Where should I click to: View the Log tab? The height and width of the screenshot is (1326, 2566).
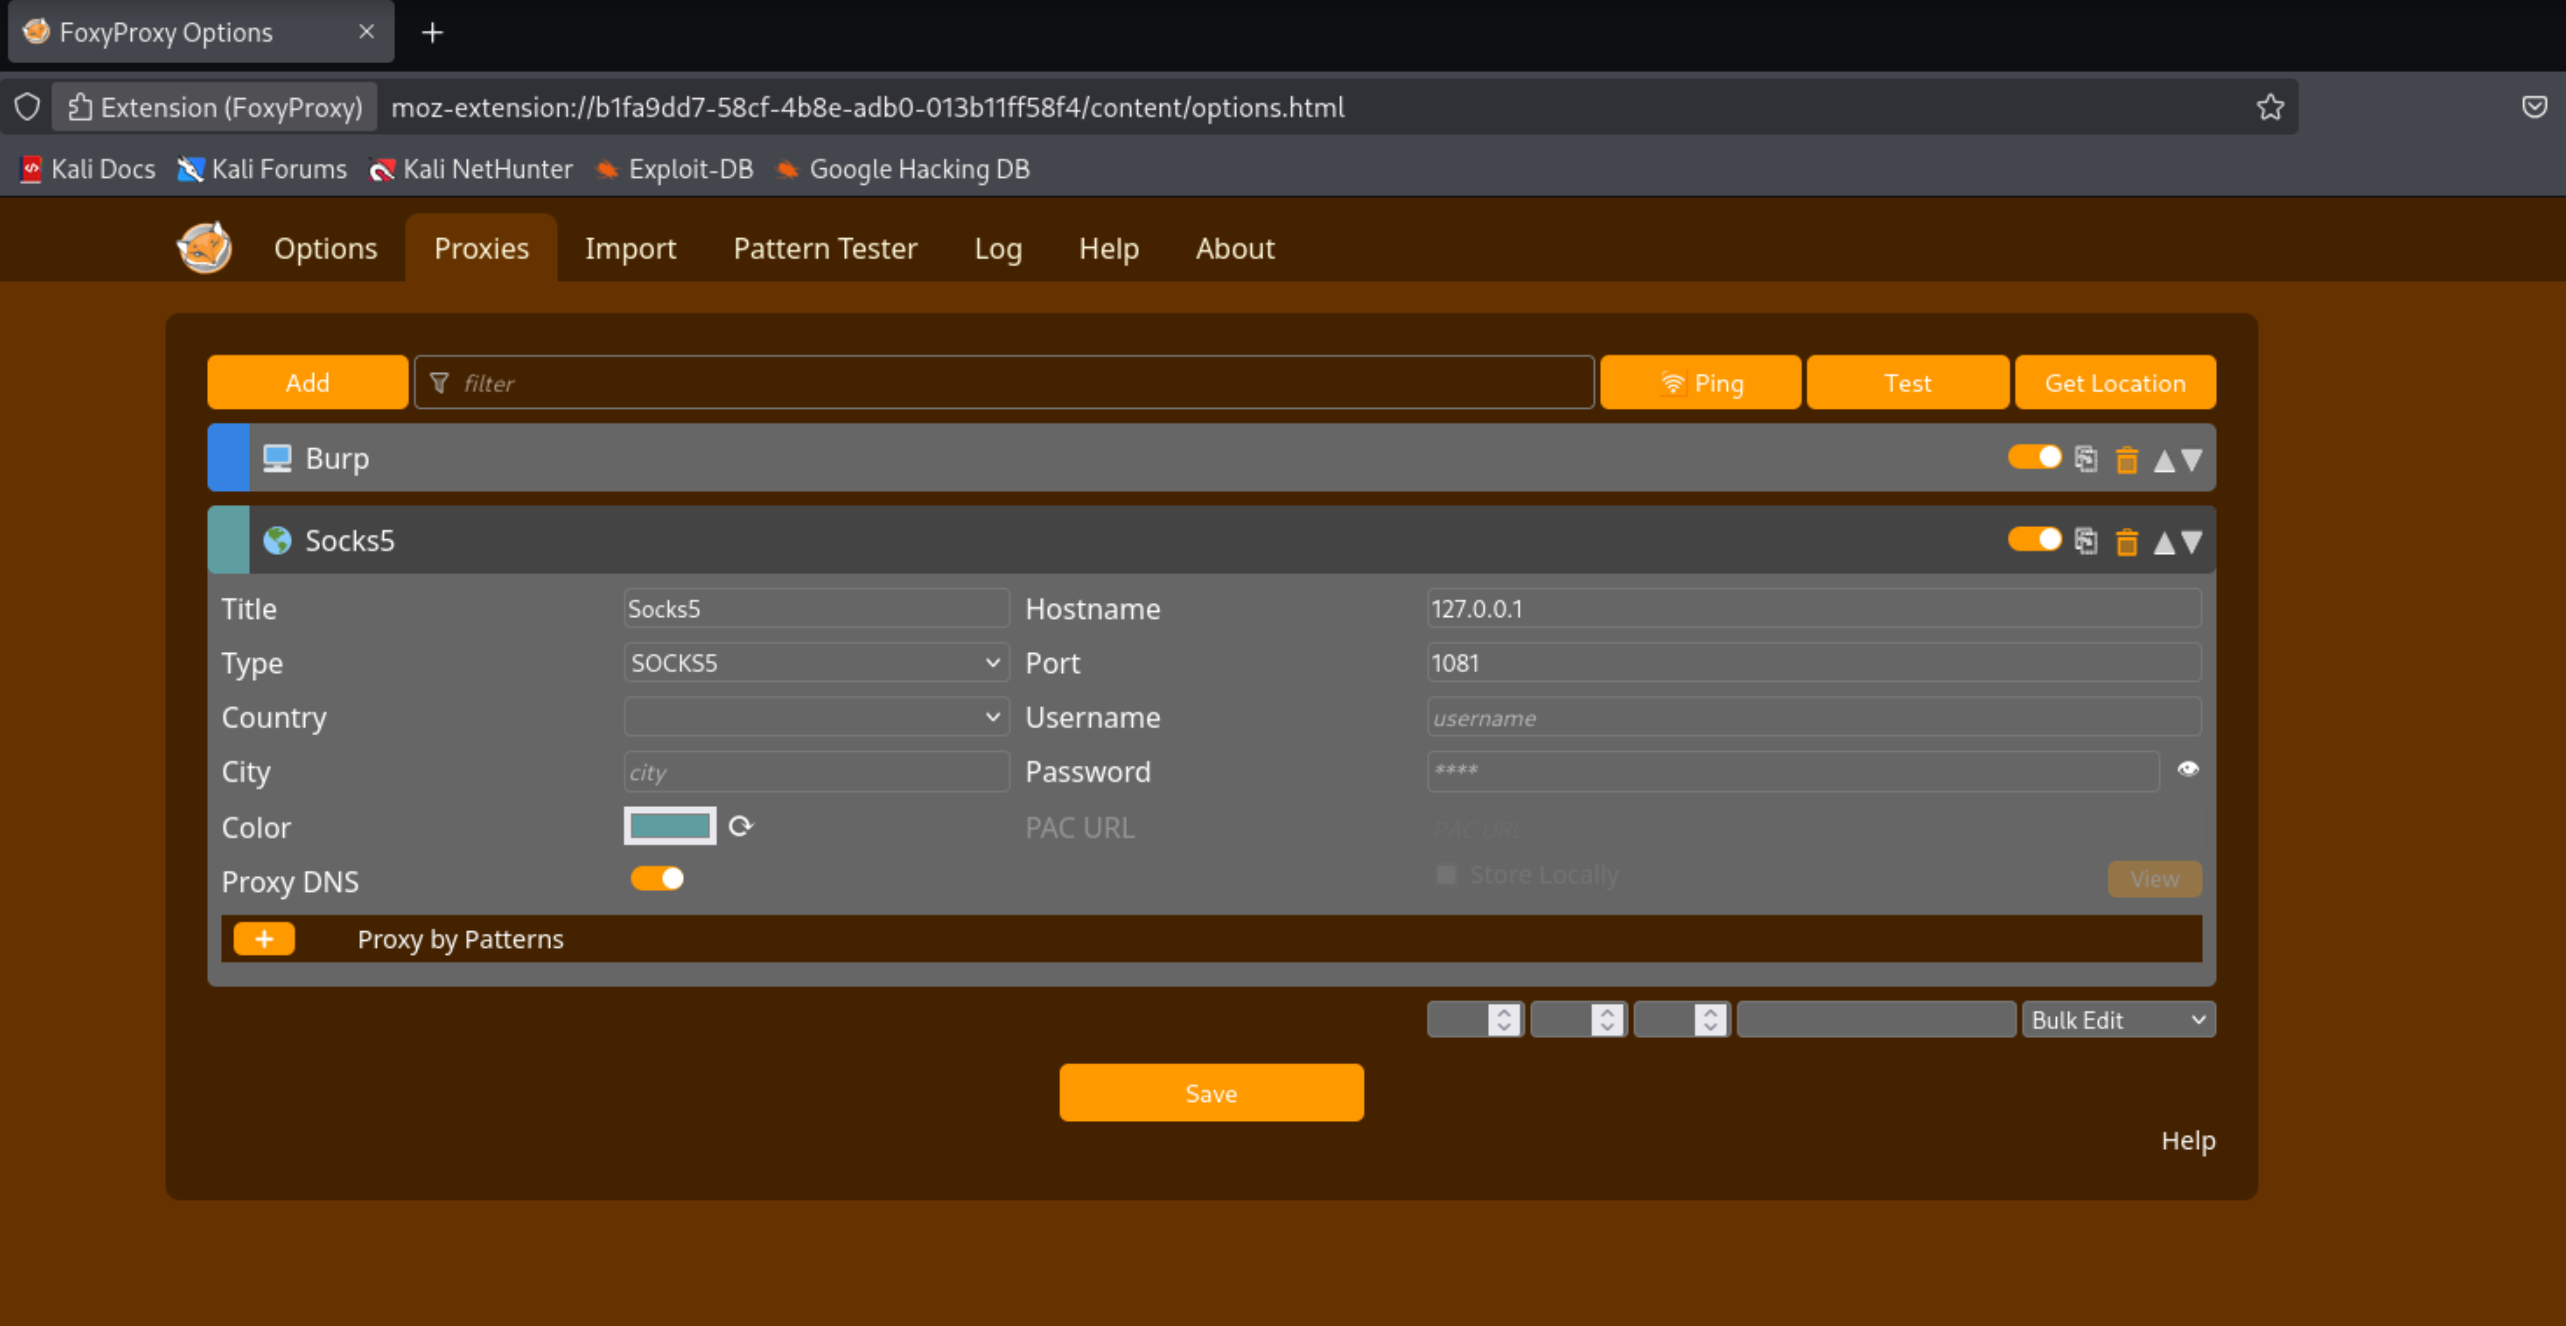pos(998,248)
